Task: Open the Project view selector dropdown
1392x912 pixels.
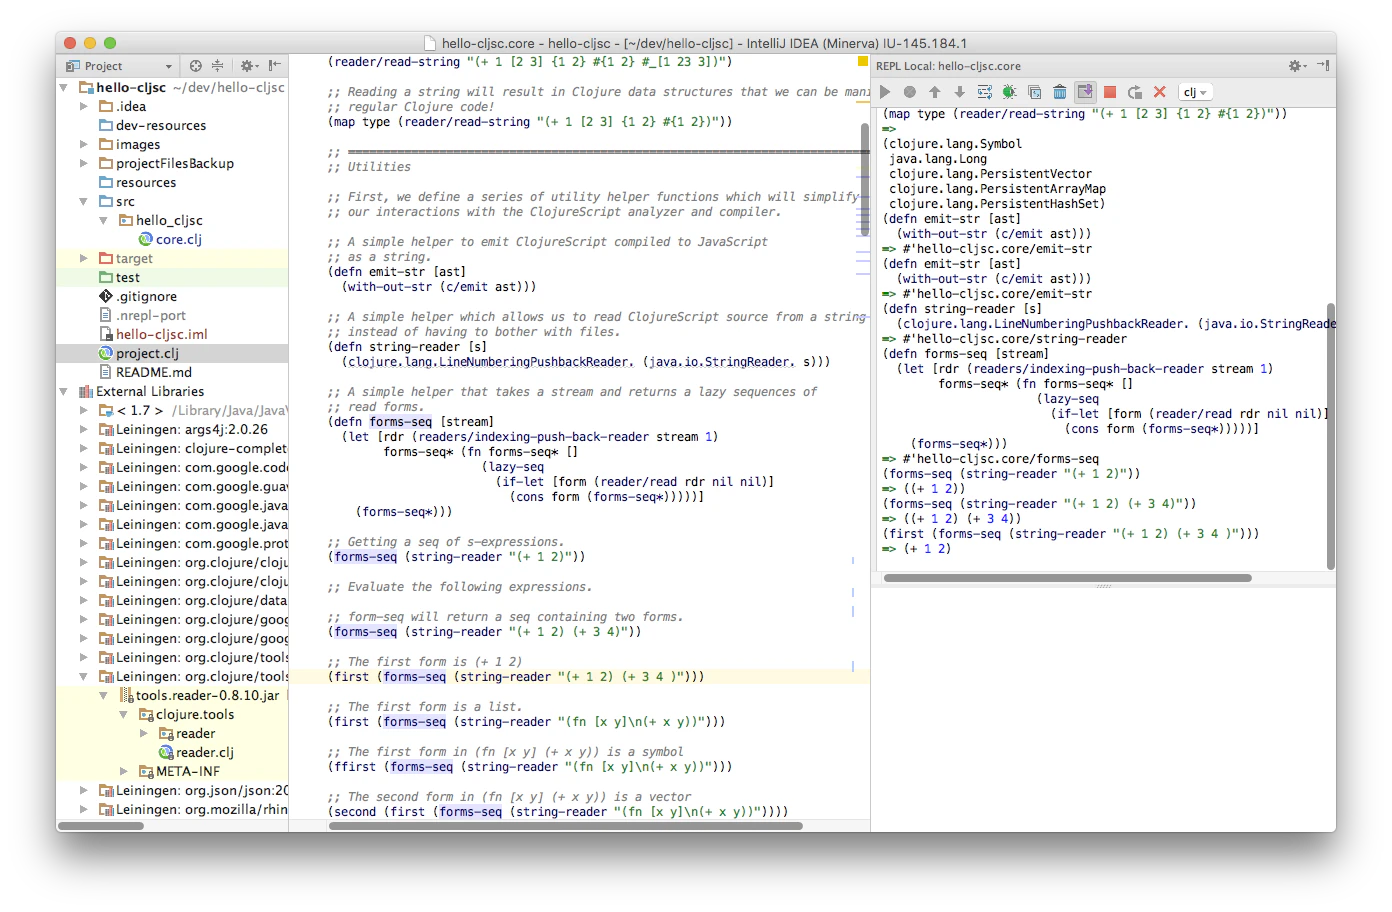Action: click(119, 66)
